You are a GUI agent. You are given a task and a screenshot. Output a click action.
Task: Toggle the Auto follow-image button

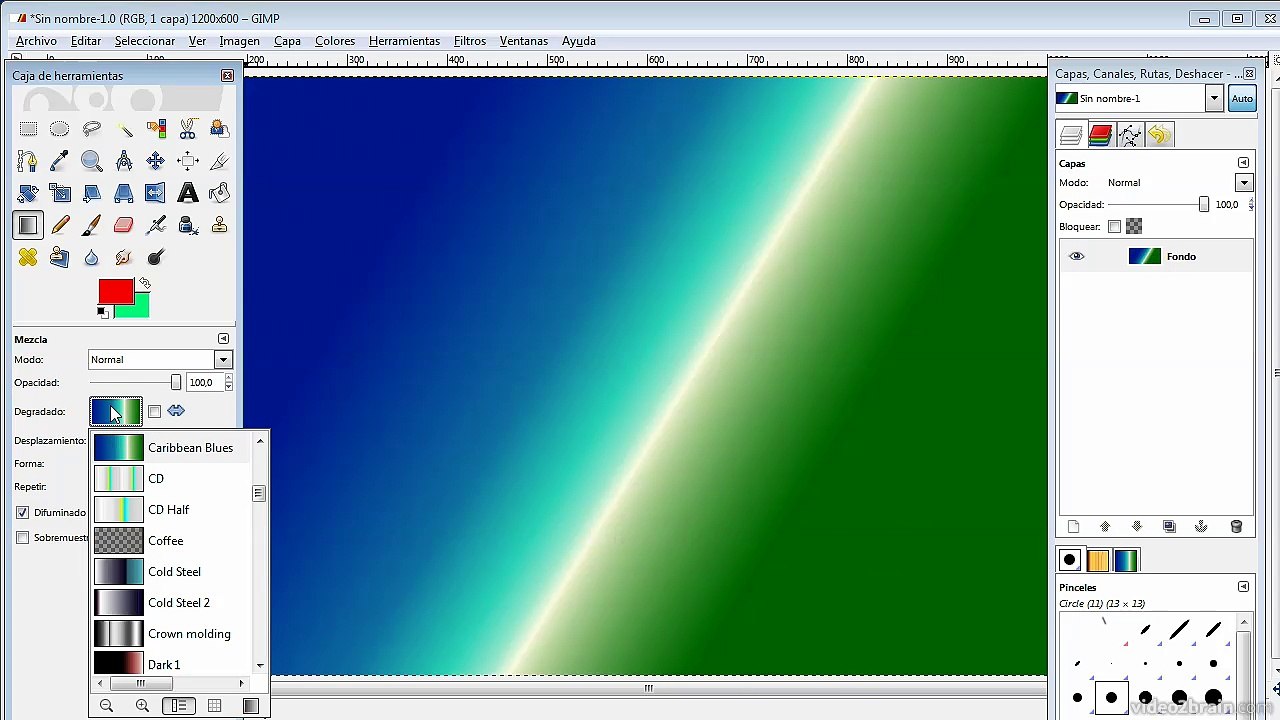pyautogui.click(x=1242, y=98)
